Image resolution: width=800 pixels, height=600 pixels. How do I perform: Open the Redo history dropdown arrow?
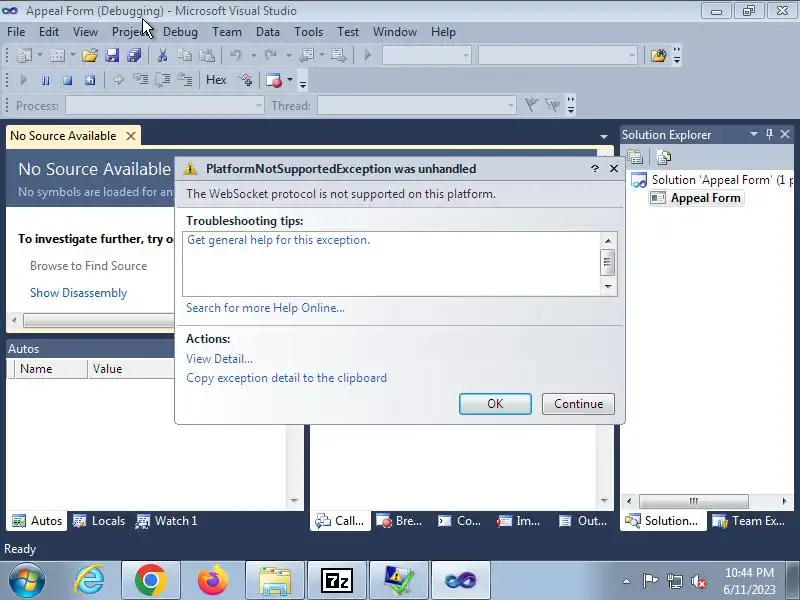click(x=288, y=55)
